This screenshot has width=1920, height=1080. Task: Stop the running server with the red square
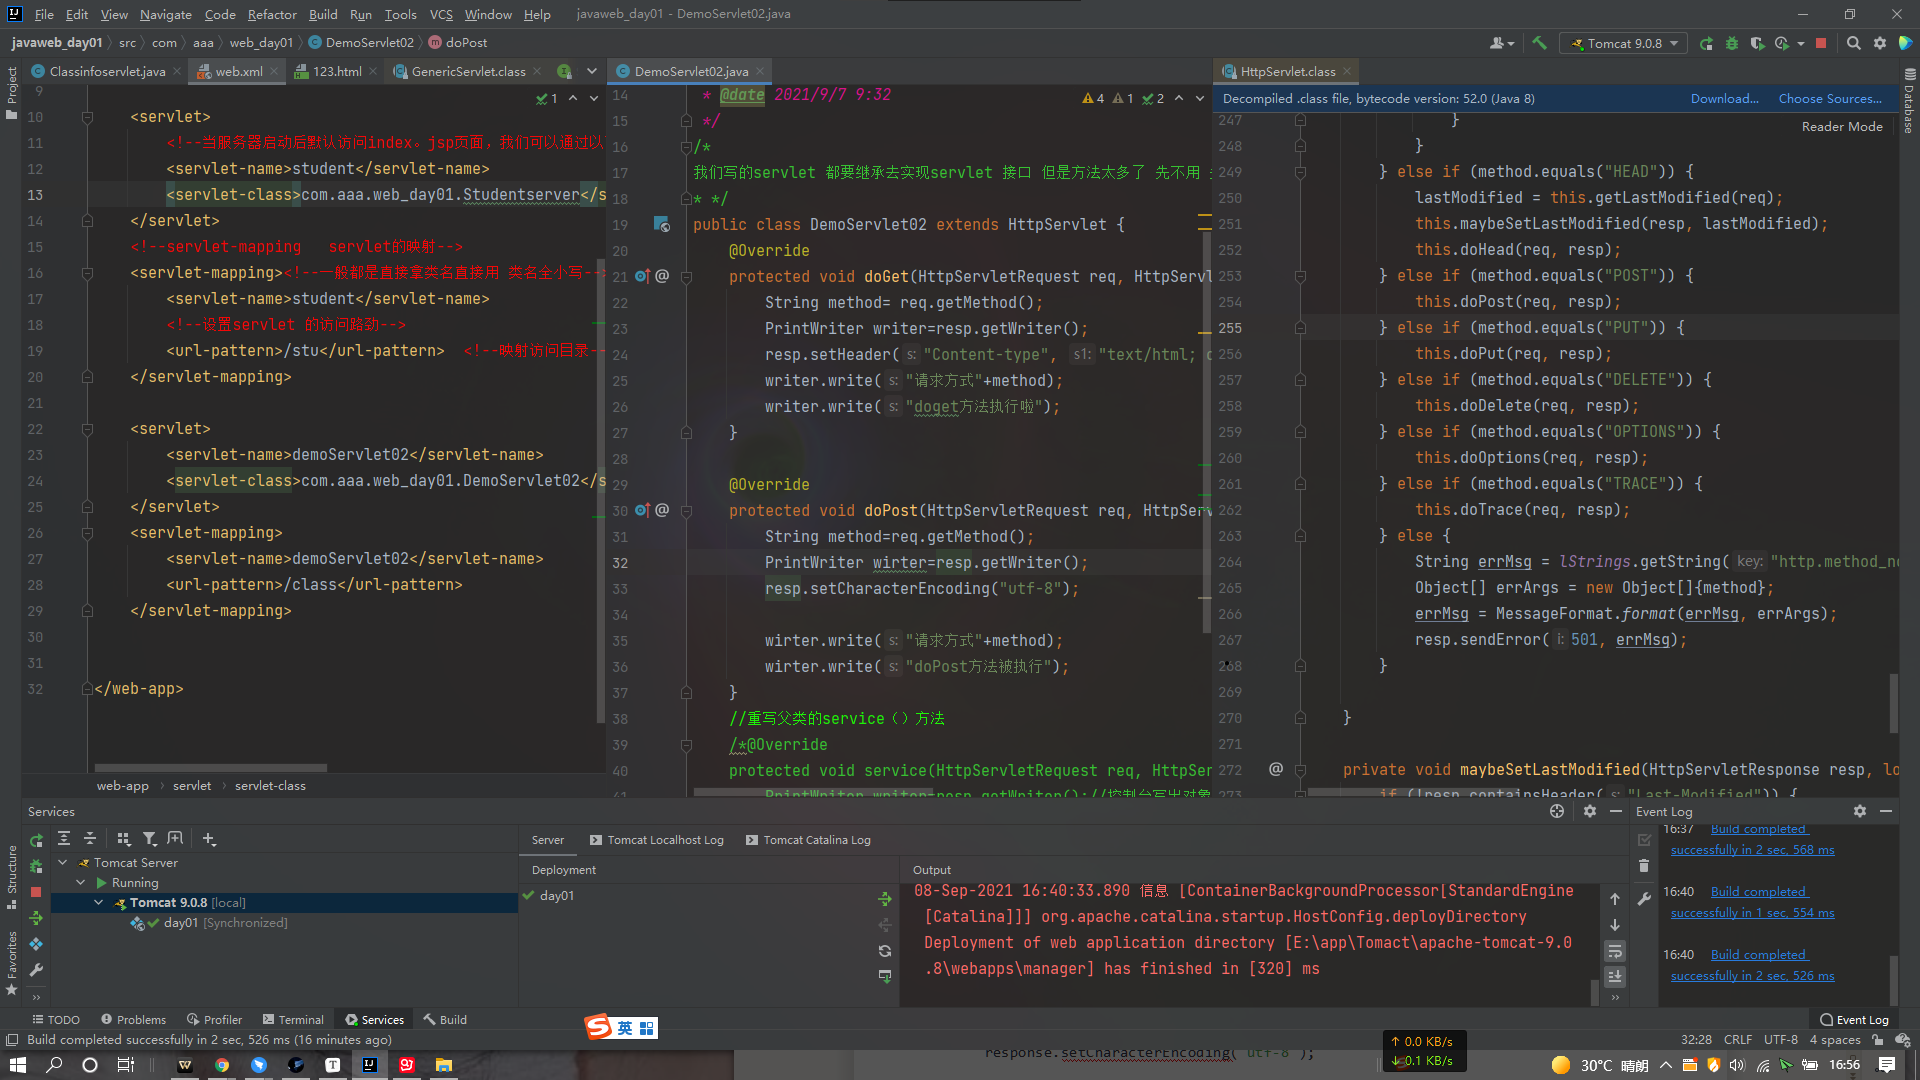(1821, 43)
